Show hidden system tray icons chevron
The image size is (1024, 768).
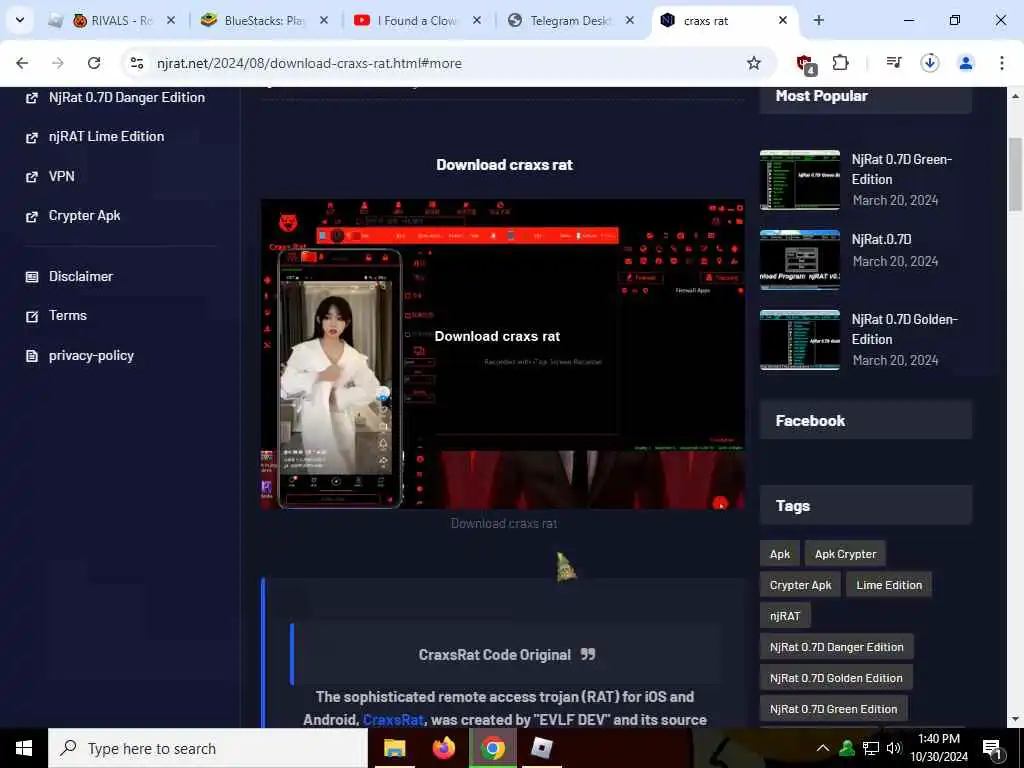[x=823, y=748]
